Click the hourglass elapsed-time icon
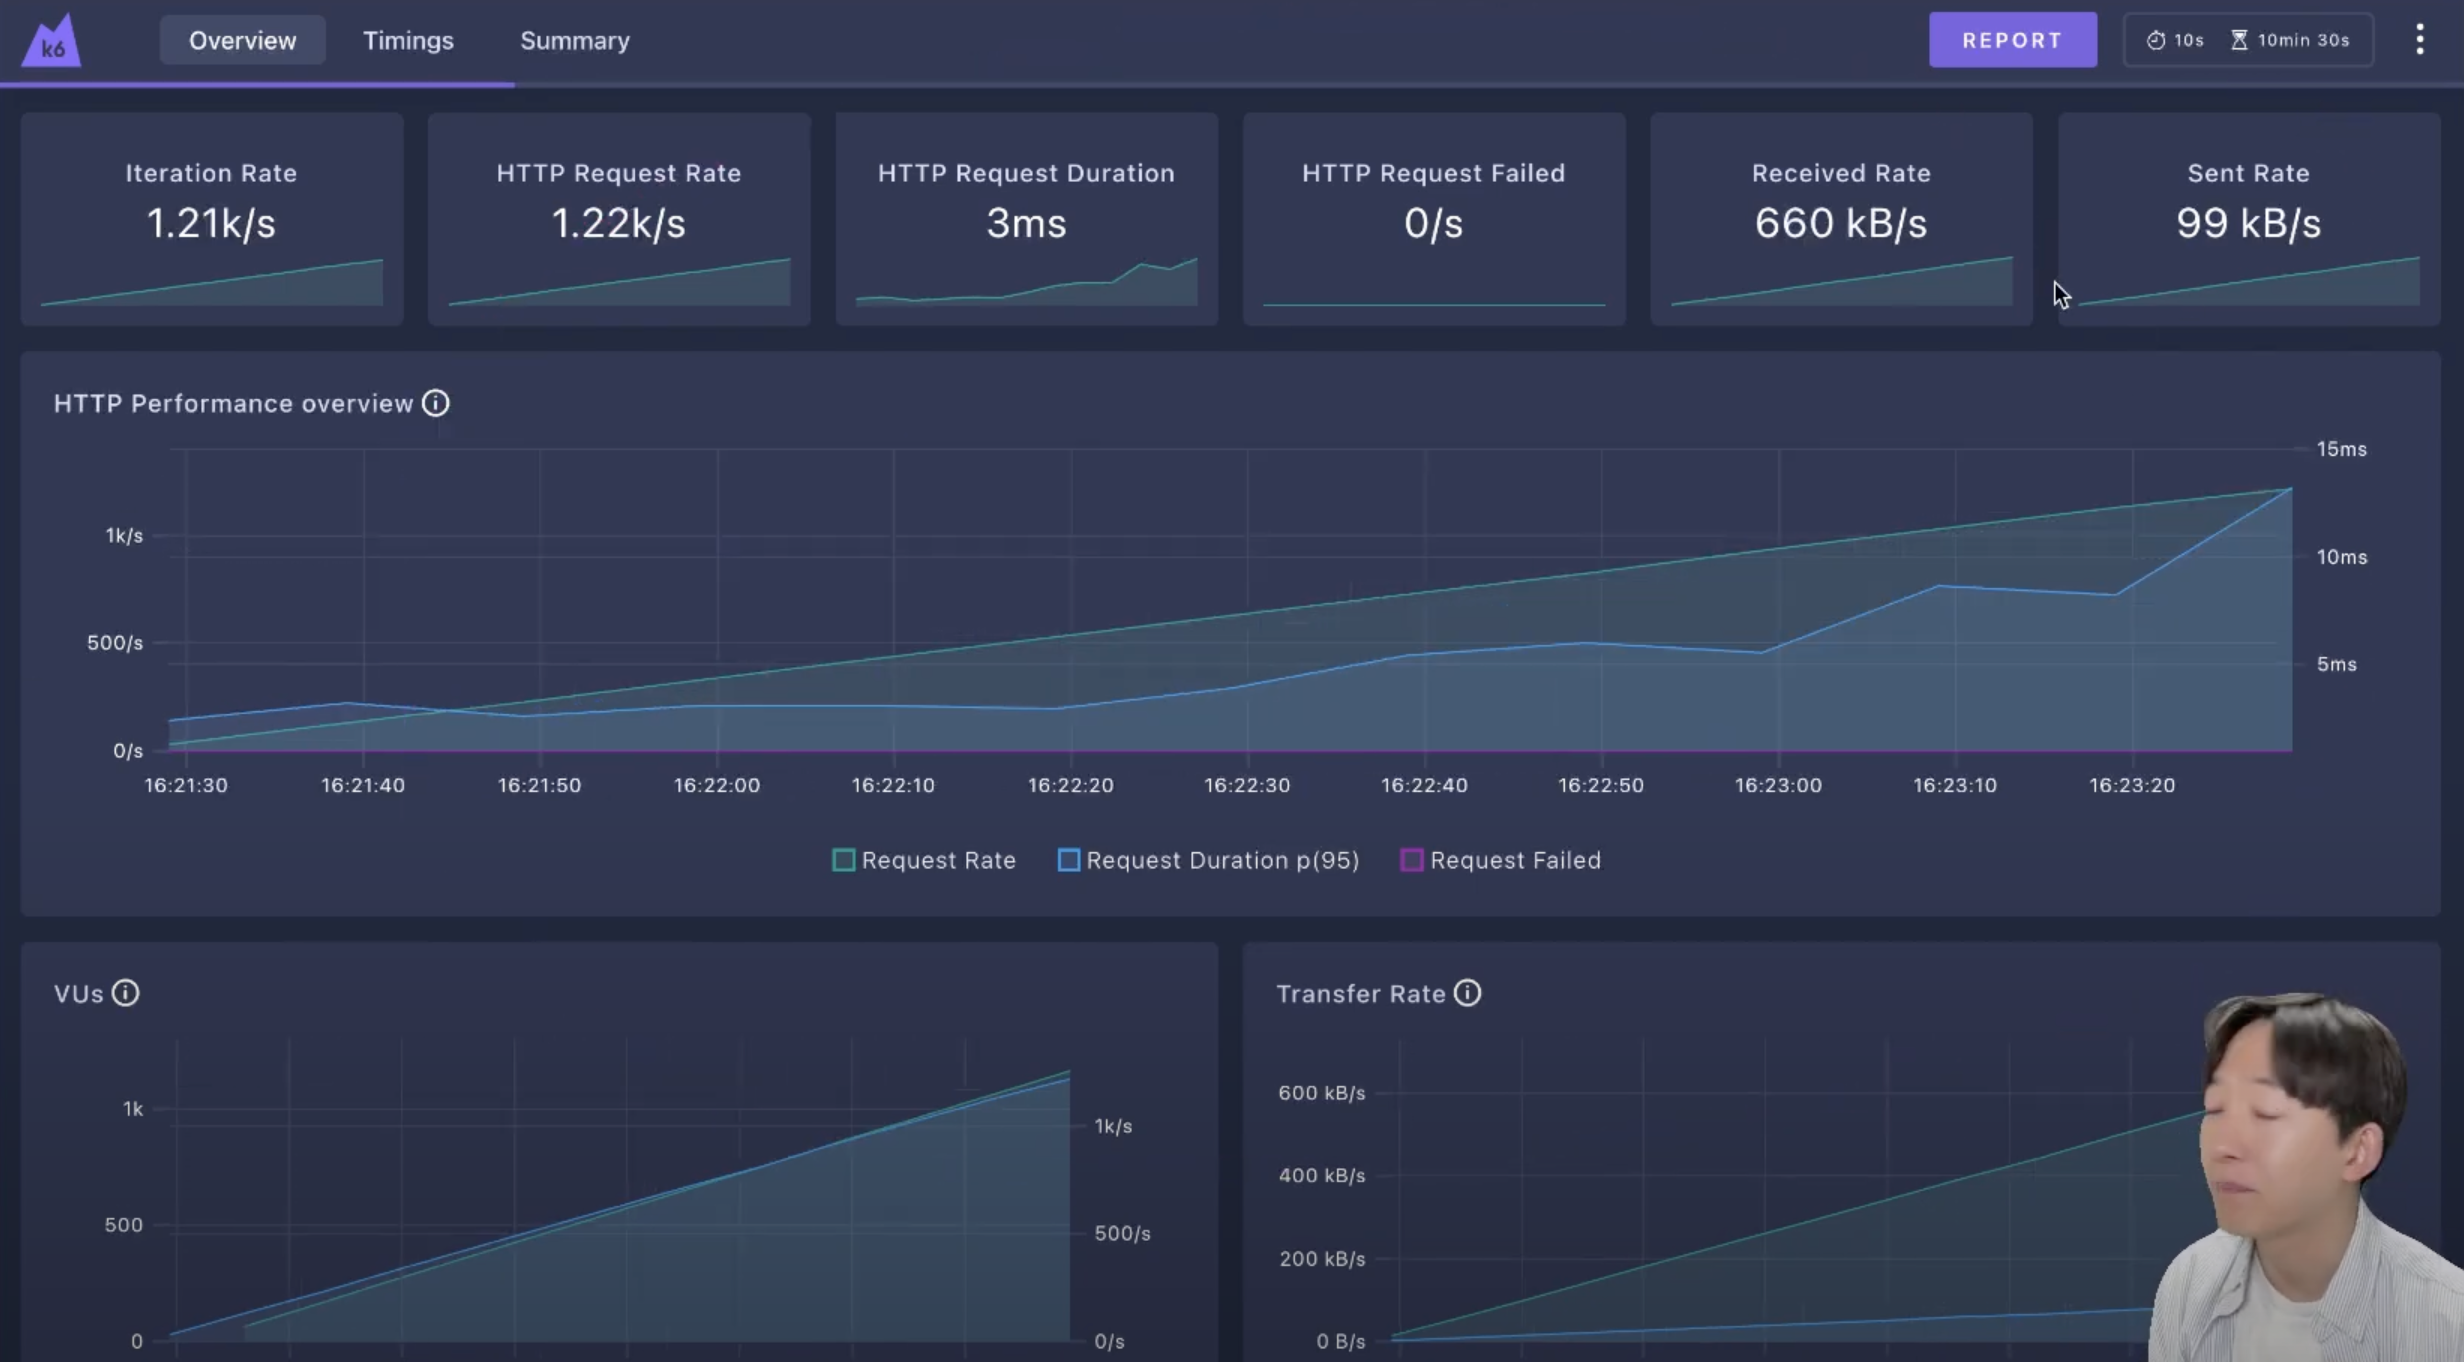 pos(2239,40)
